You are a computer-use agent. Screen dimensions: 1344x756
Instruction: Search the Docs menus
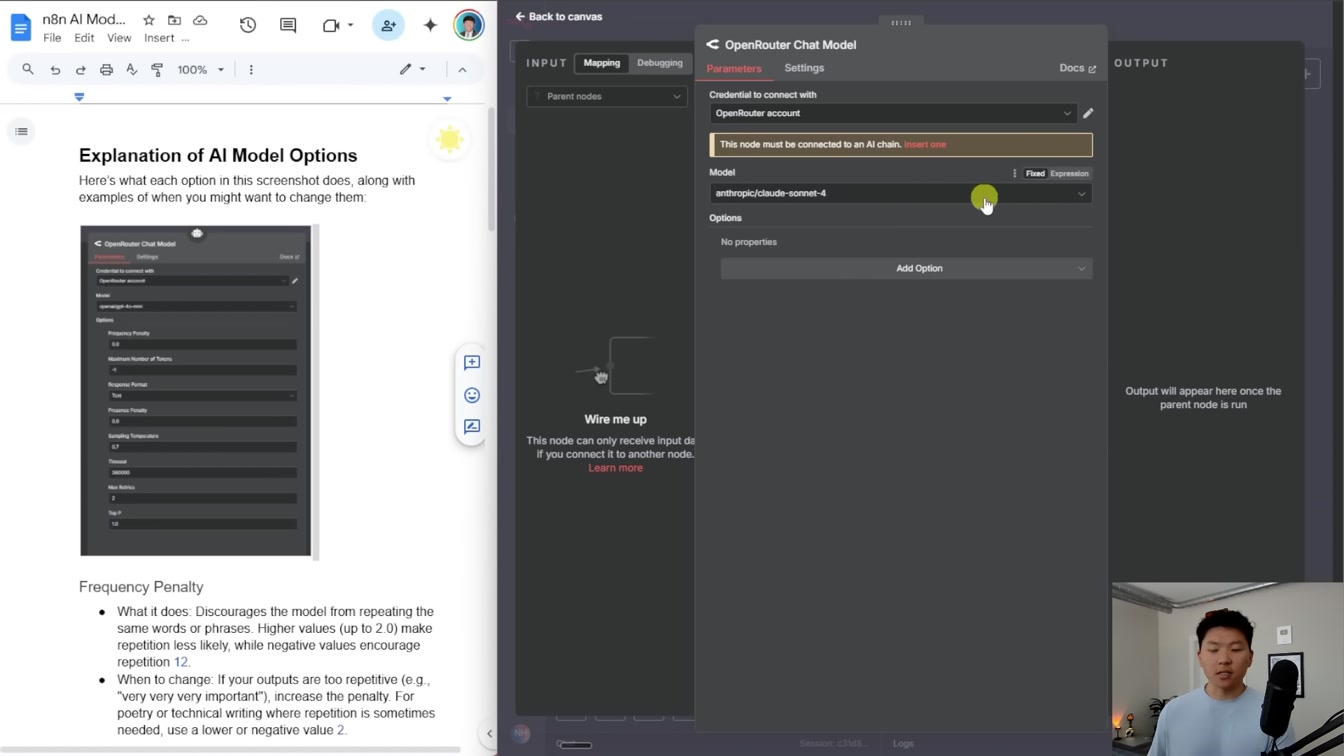[x=28, y=70]
